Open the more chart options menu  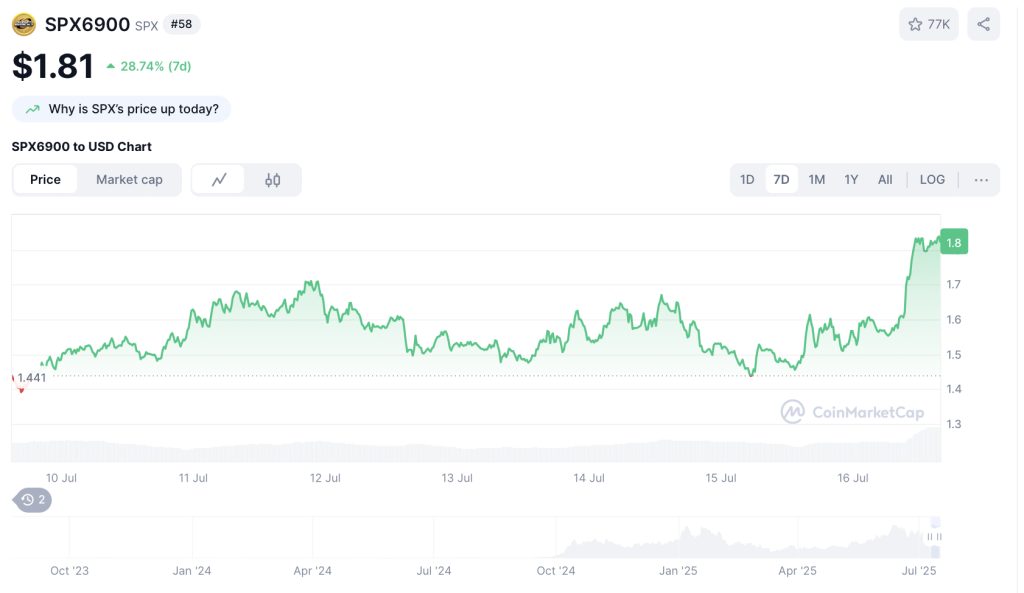[981, 180]
